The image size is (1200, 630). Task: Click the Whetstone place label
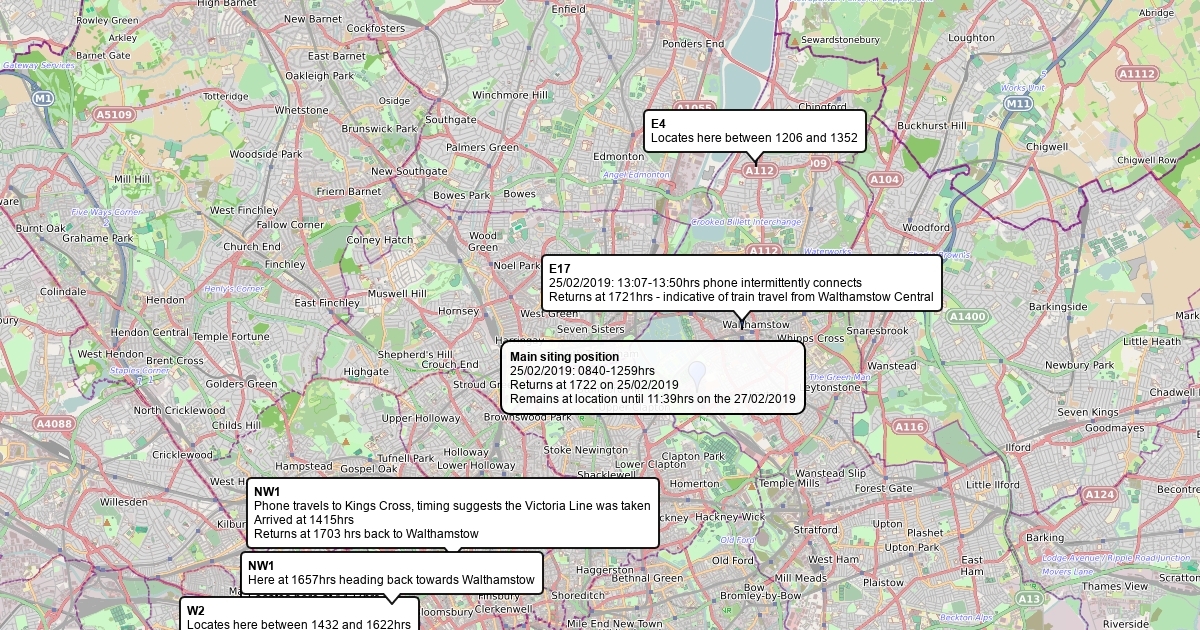(302, 110)
